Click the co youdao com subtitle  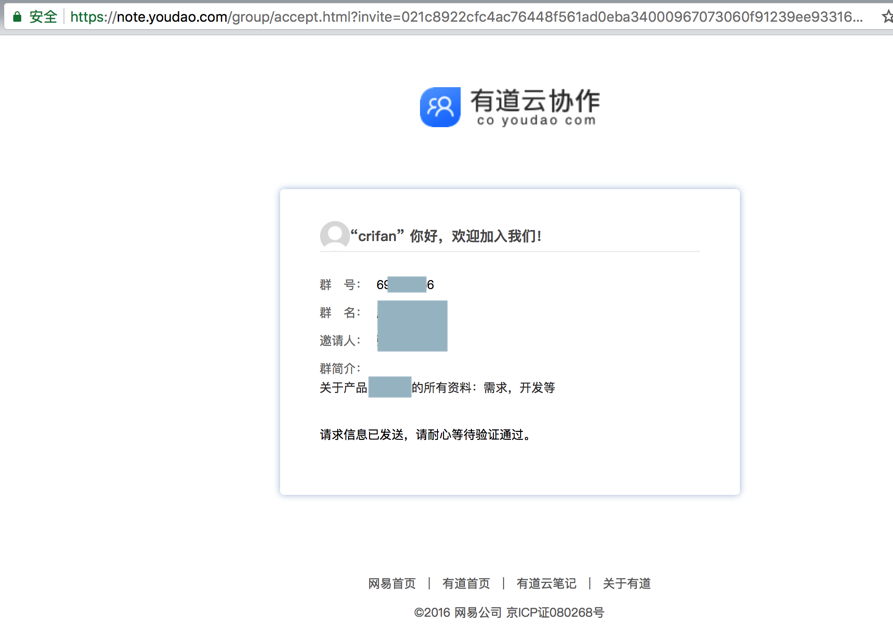click(x=536, y=120)
